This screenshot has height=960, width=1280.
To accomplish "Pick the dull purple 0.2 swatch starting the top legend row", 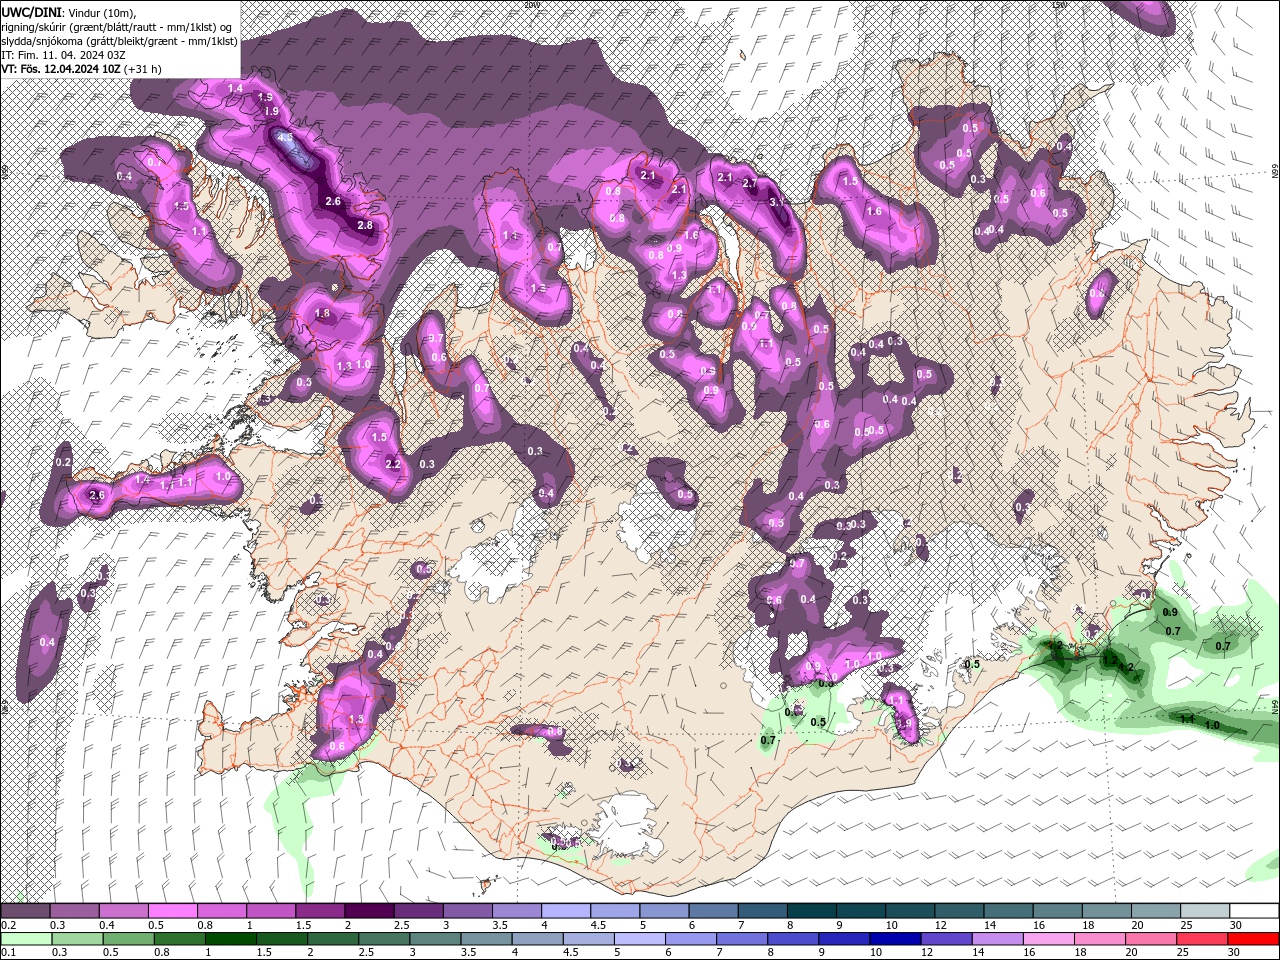I will (x=25, y=911).
